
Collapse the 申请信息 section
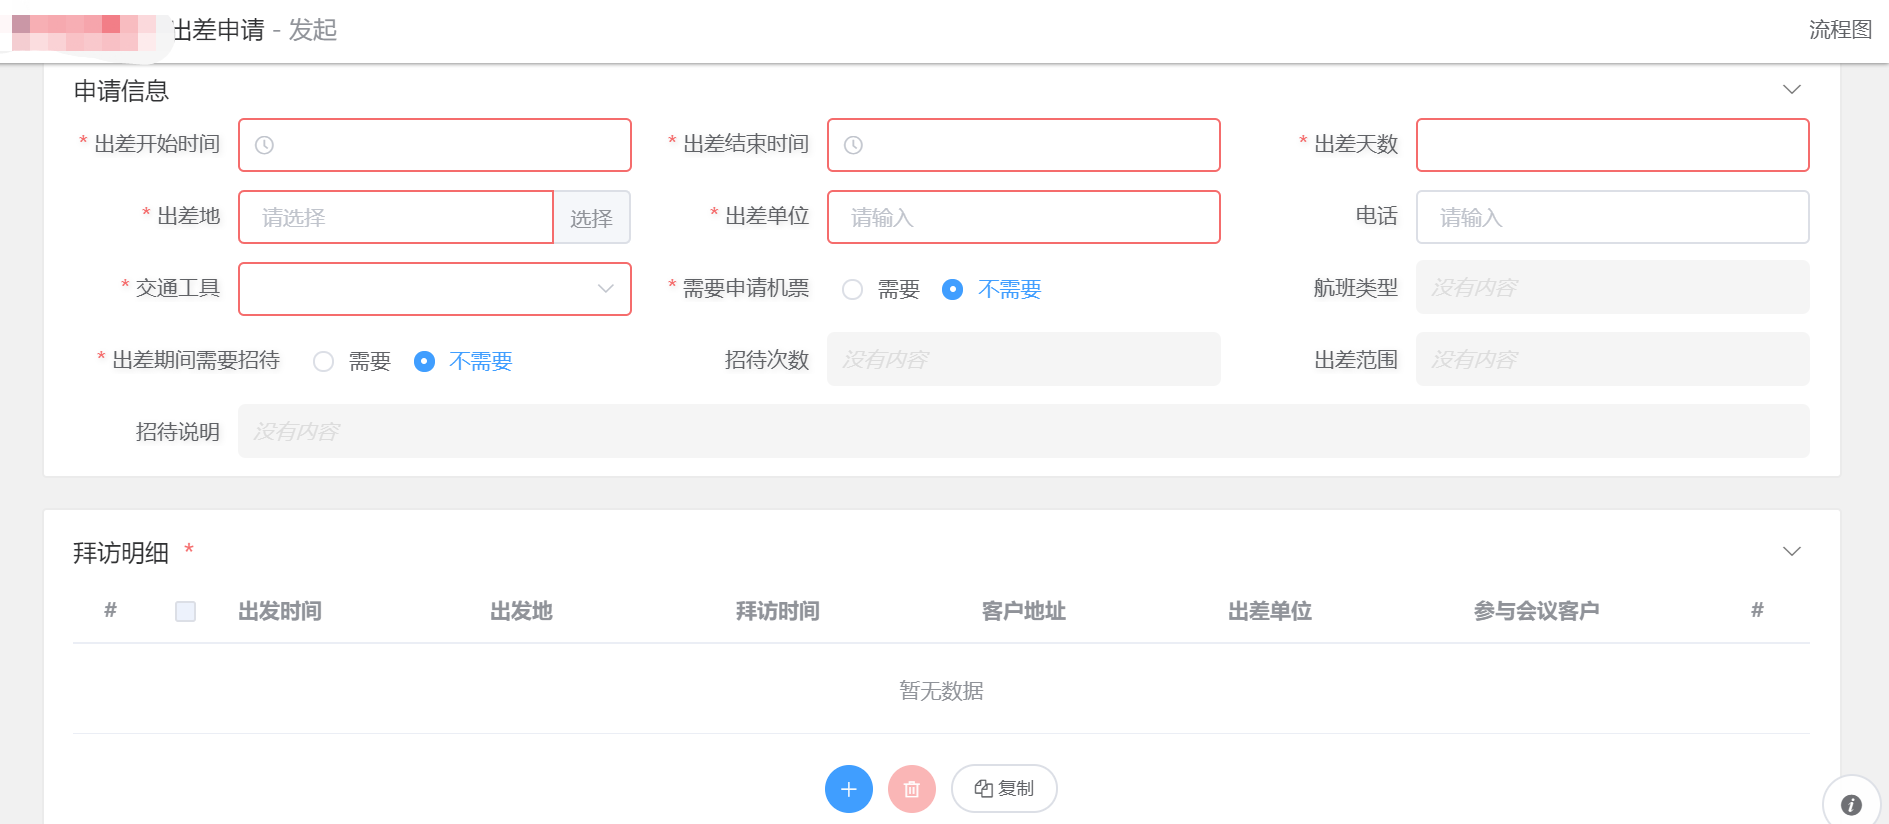(1792, 90)
